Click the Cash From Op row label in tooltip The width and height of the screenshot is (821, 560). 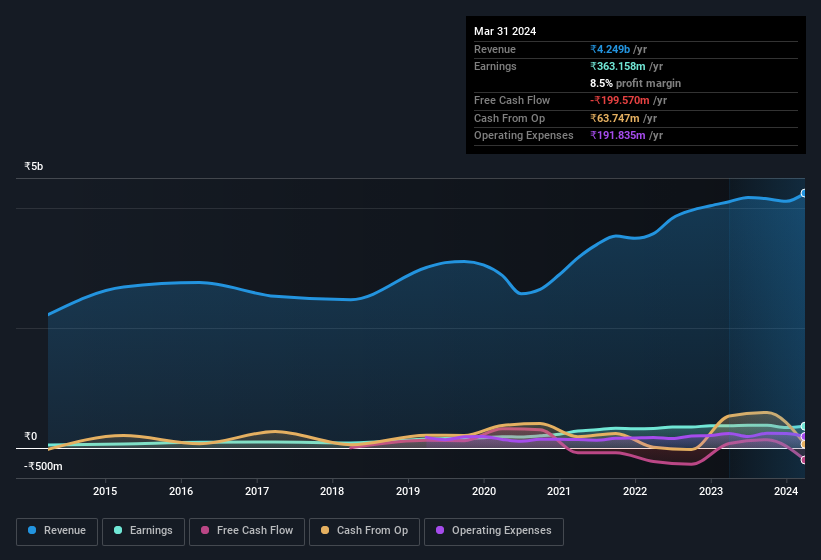509,118
